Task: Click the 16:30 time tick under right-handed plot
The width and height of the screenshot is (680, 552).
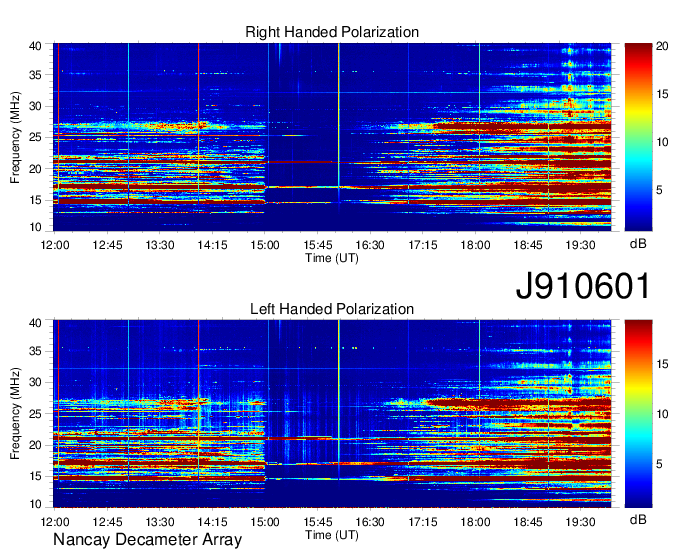Action: 370,245
